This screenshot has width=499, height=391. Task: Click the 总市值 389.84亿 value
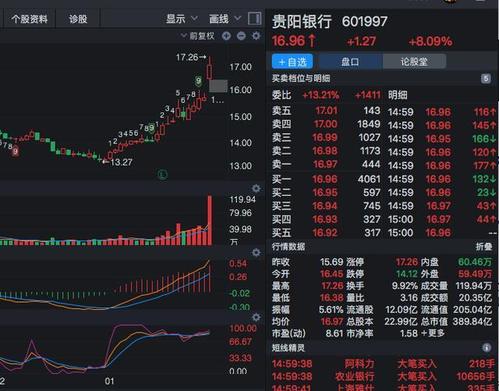472,321
